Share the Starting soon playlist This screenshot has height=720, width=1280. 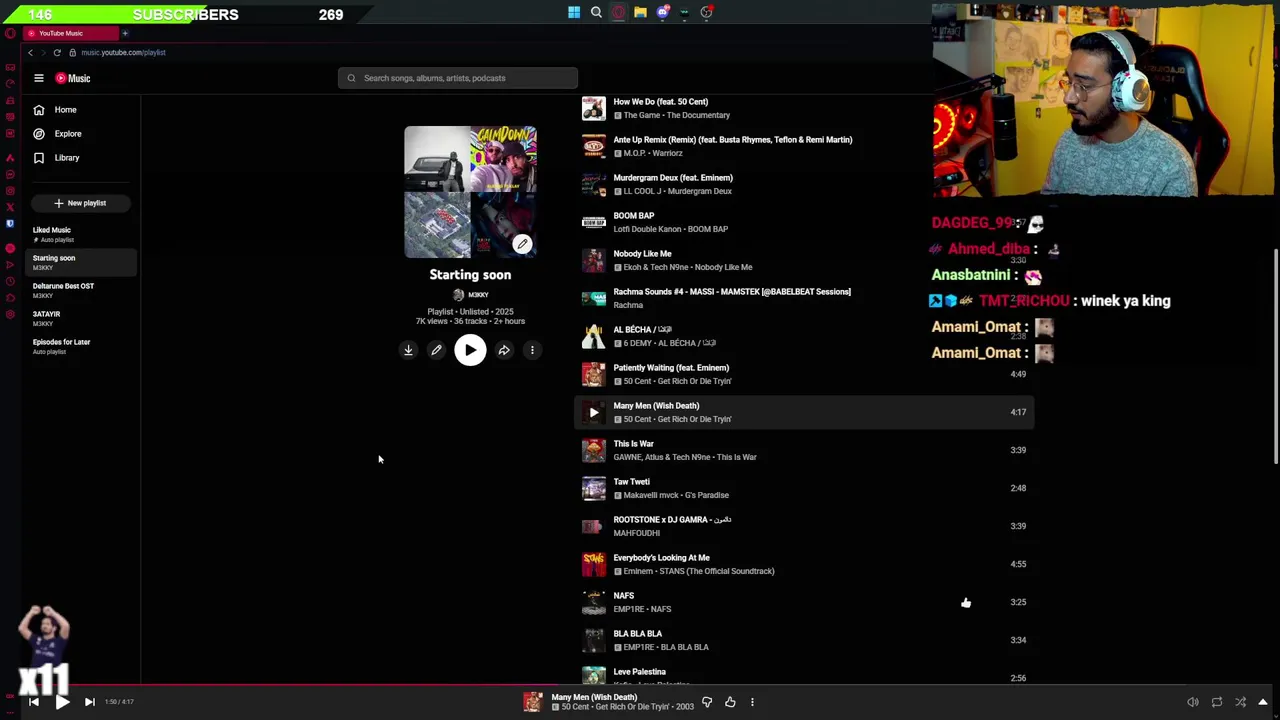click(504, 350)
